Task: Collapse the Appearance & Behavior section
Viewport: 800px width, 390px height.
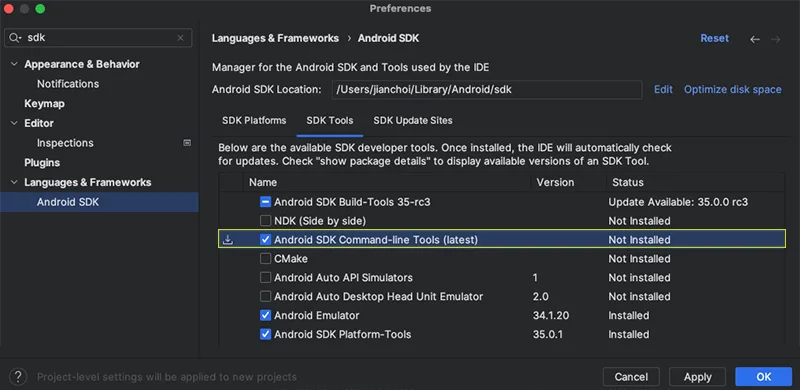Action: (14, 64)
